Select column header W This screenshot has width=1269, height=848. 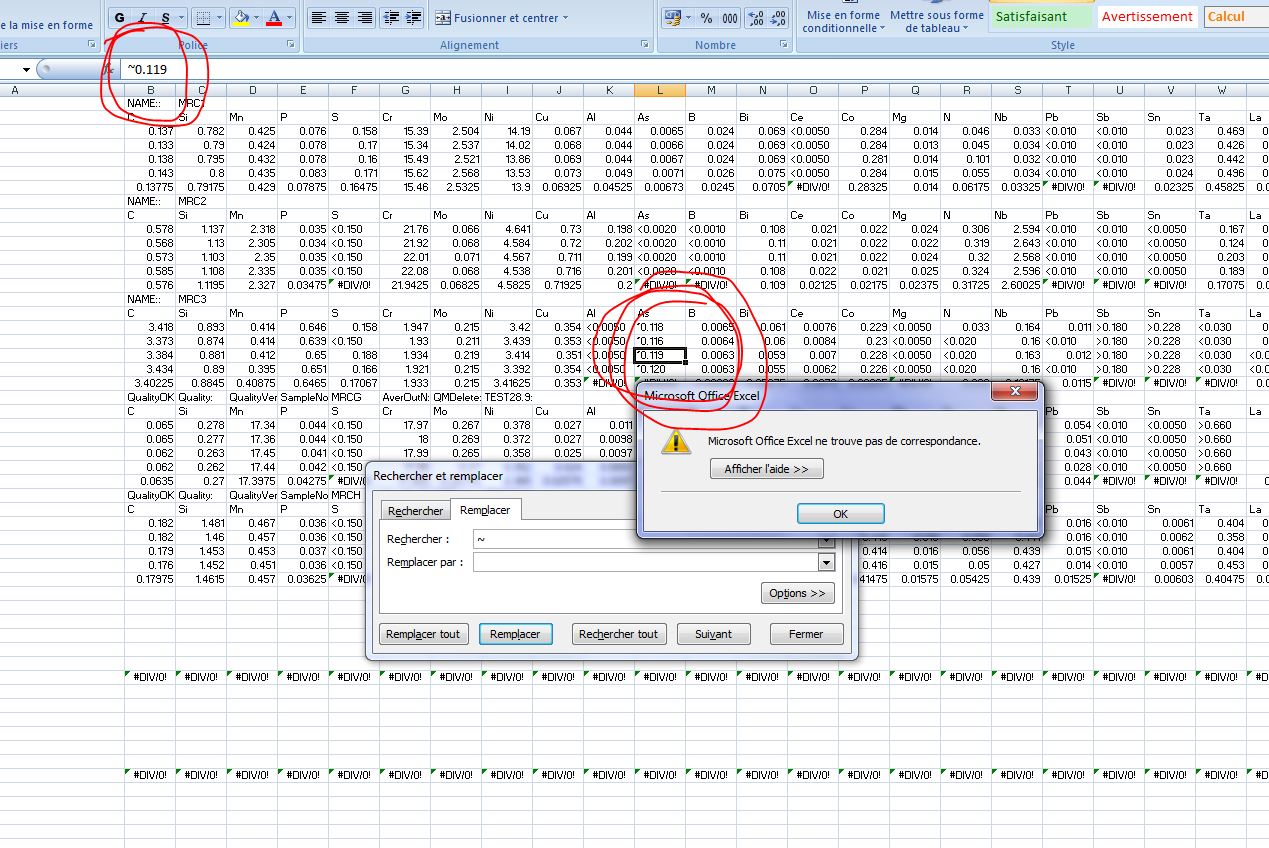(x=1222, y=90)
